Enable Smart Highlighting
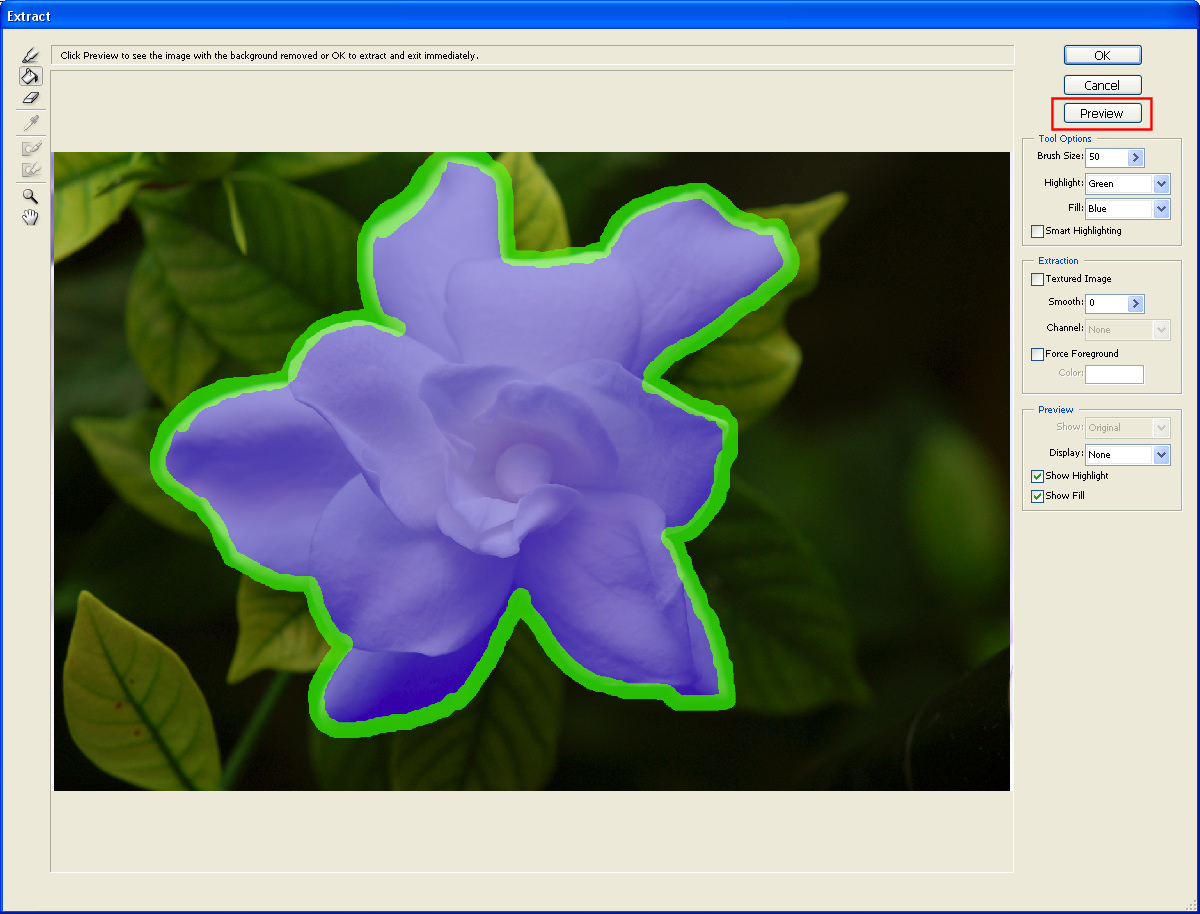1200x914 pixels. point(1037,230)
